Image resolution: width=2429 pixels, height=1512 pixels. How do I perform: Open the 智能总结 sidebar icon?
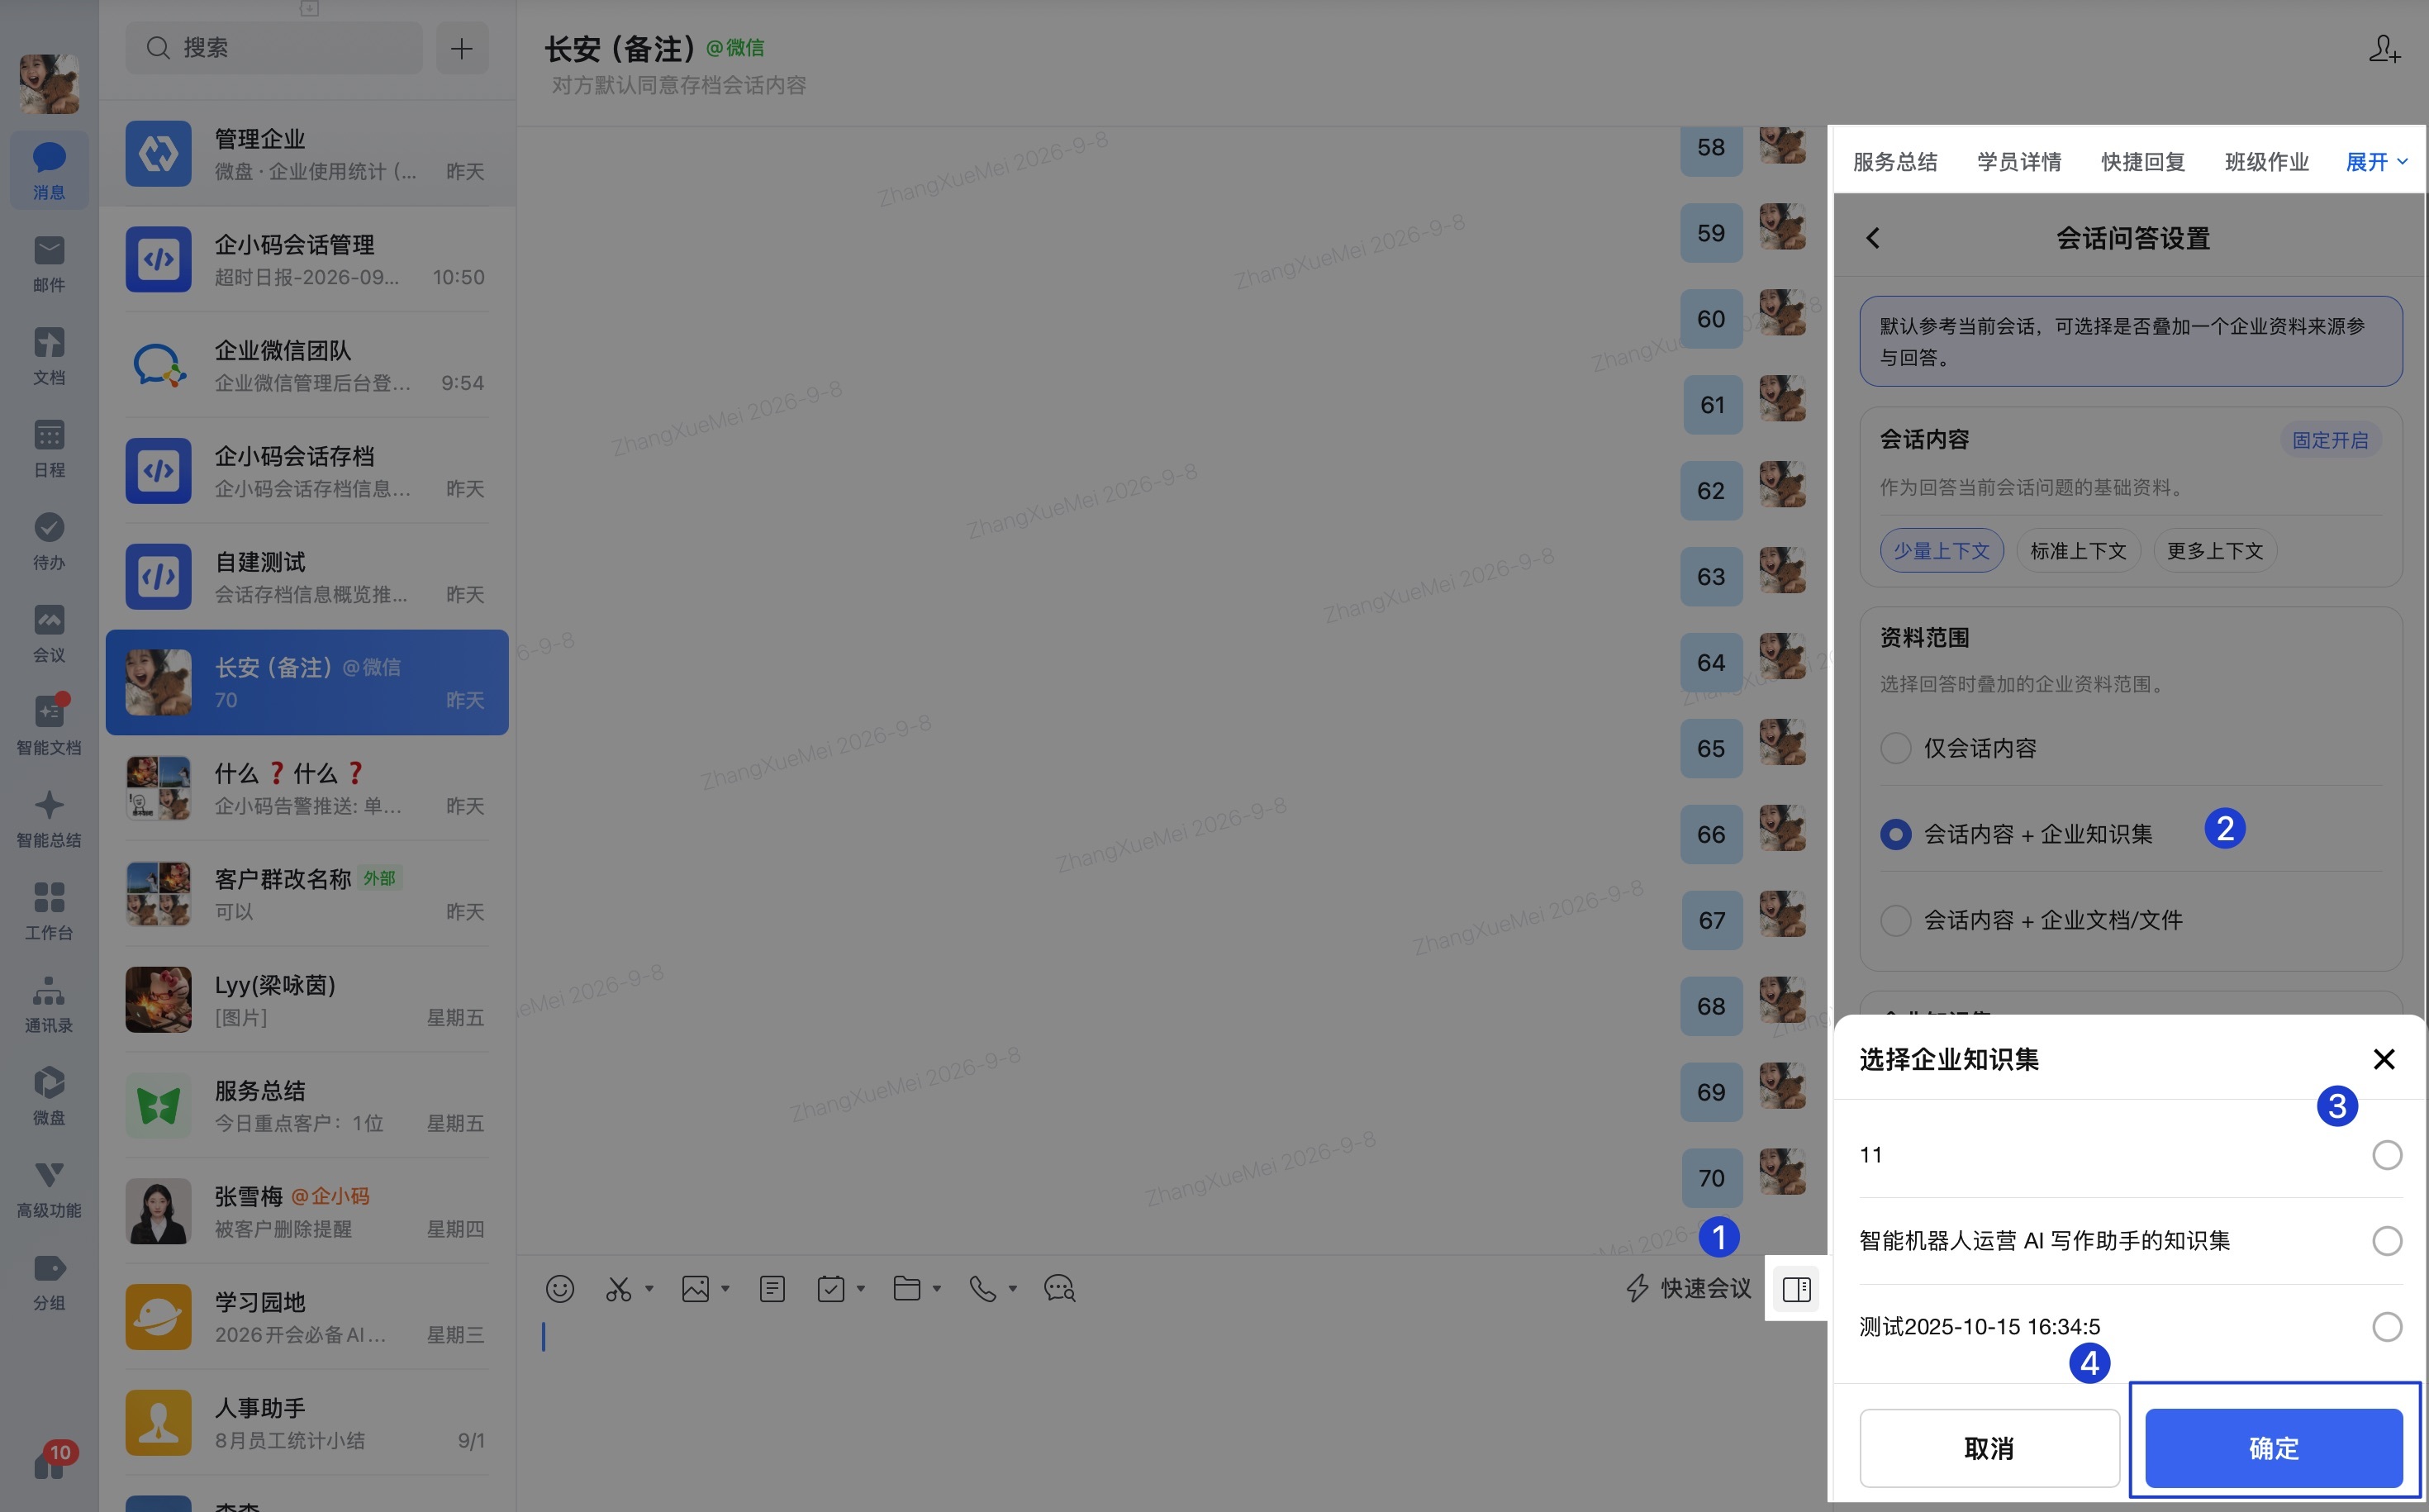tap(49, 818)
